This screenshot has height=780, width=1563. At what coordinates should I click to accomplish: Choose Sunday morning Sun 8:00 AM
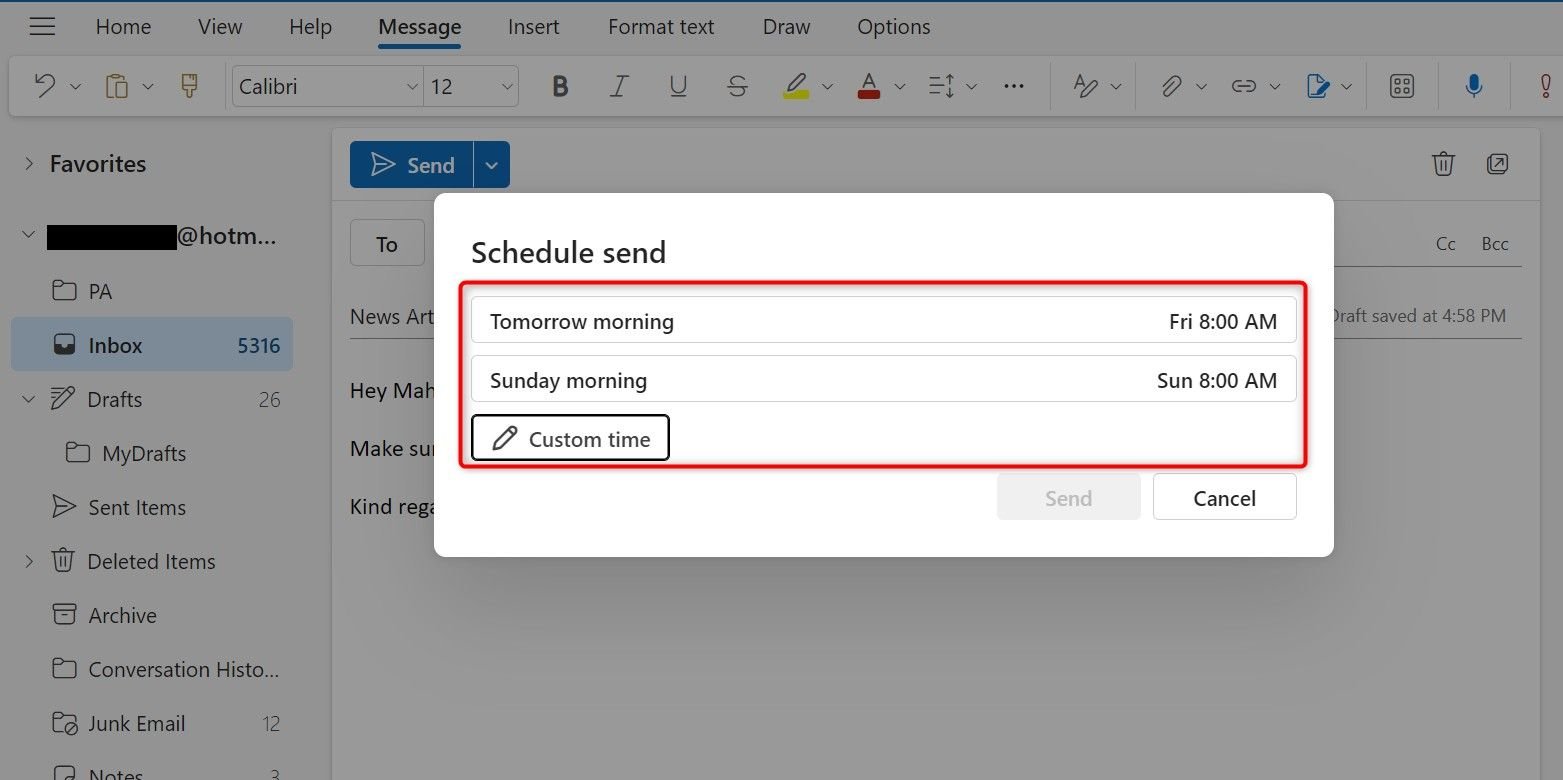pos(884,380)
